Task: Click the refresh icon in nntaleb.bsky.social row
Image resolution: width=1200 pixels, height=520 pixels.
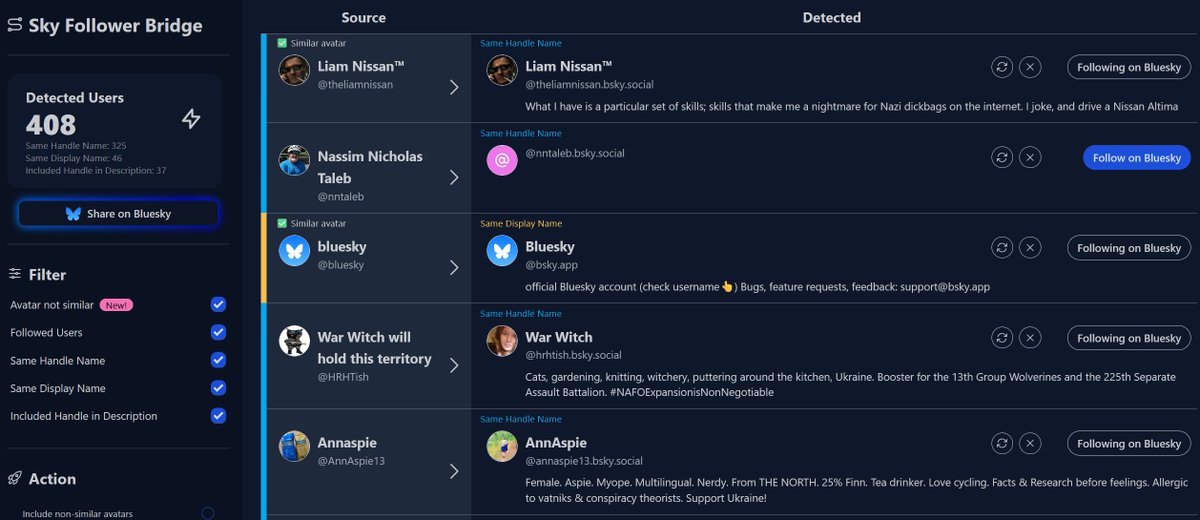Action: [1000, 157]
